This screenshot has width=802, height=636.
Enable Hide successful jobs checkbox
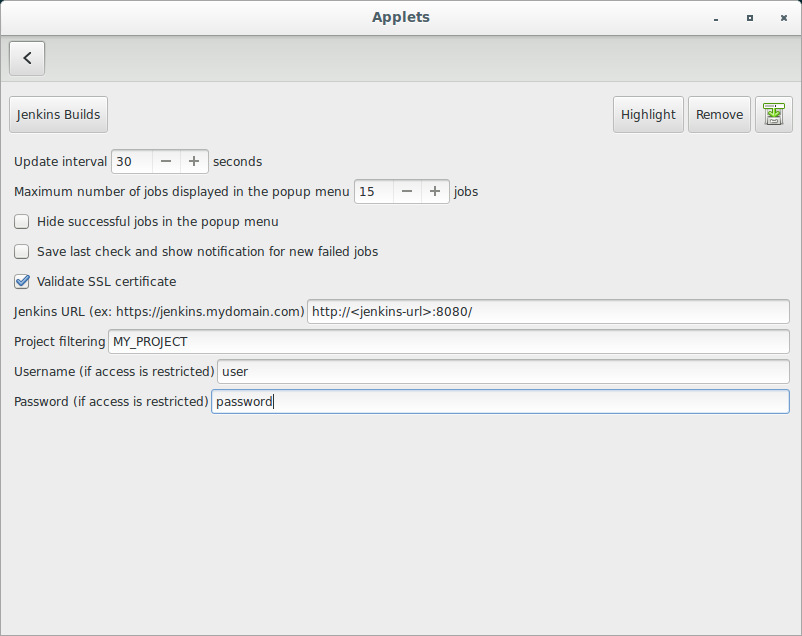pos(21,222)
